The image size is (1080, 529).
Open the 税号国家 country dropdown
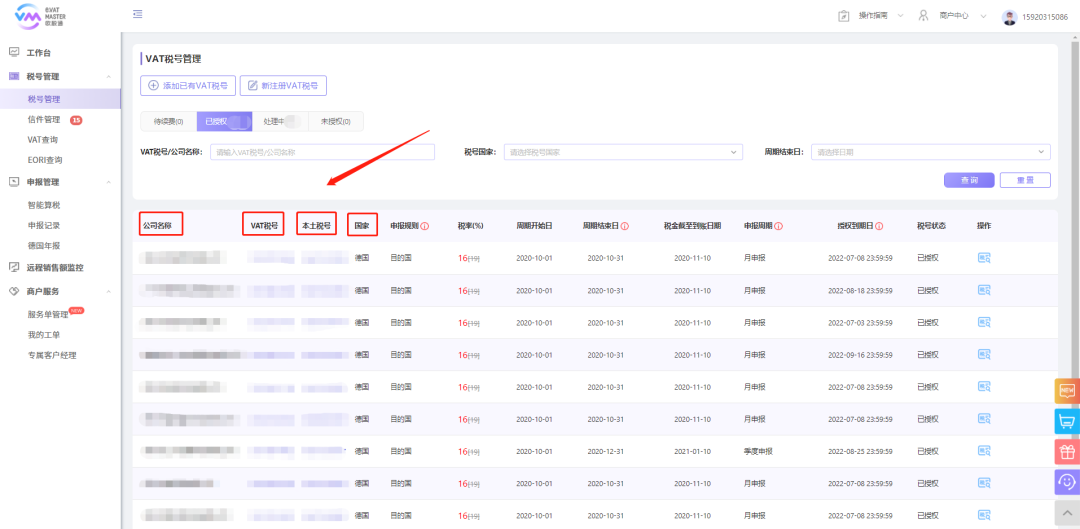pyautogui.click(x=623, y=152)
